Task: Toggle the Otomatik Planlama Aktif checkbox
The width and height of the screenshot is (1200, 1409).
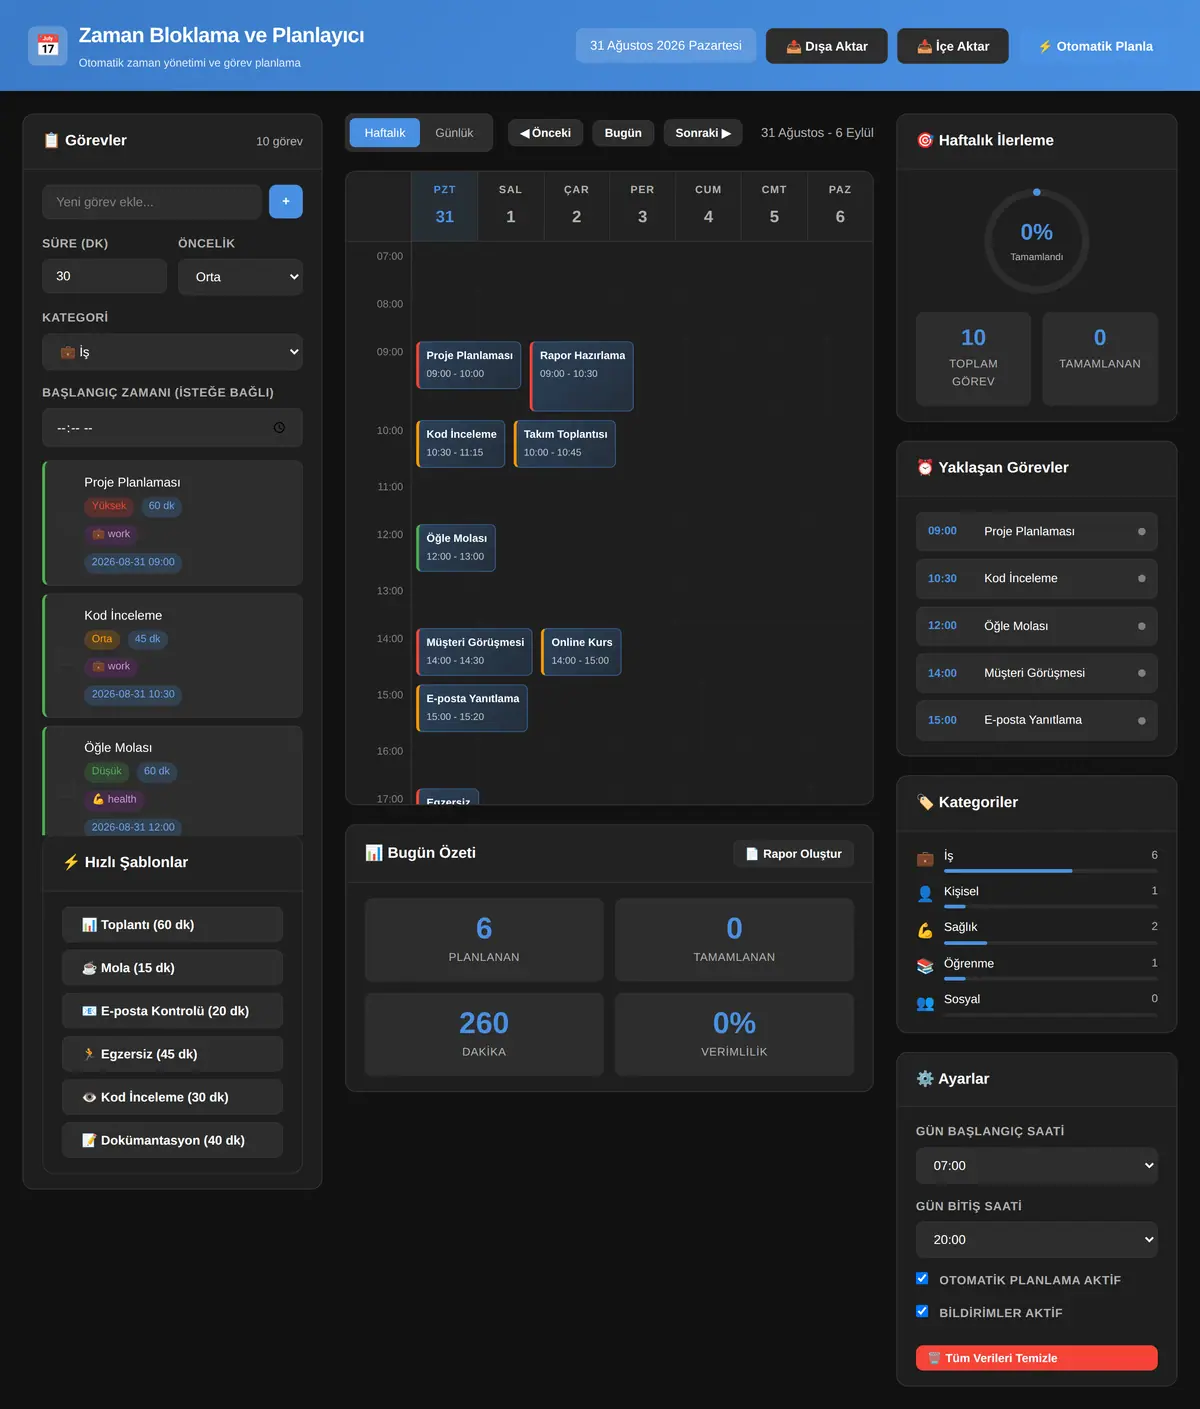Action: tap(922, 1278)
